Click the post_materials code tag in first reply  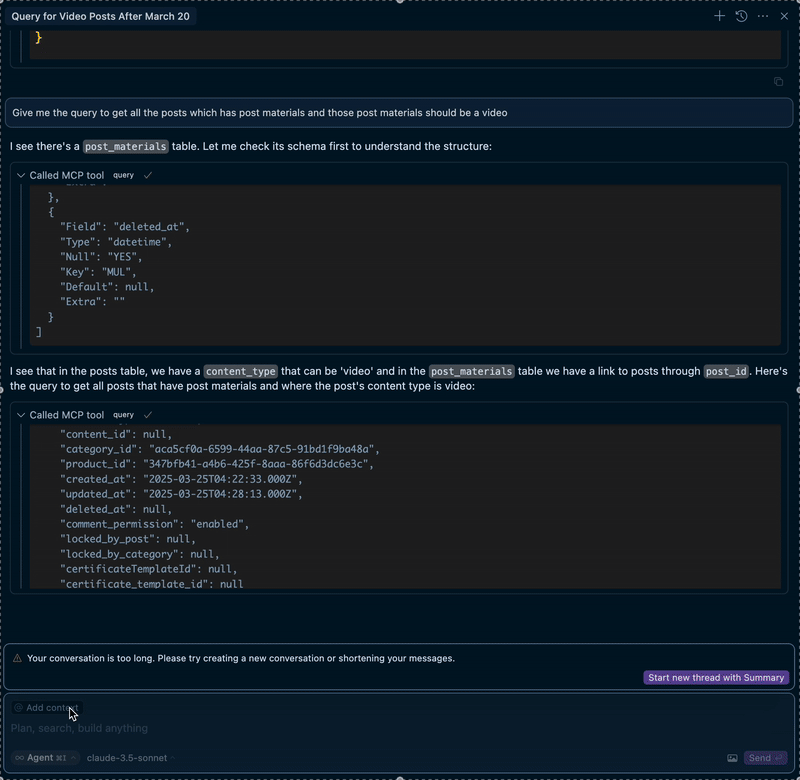click(126, 147)
